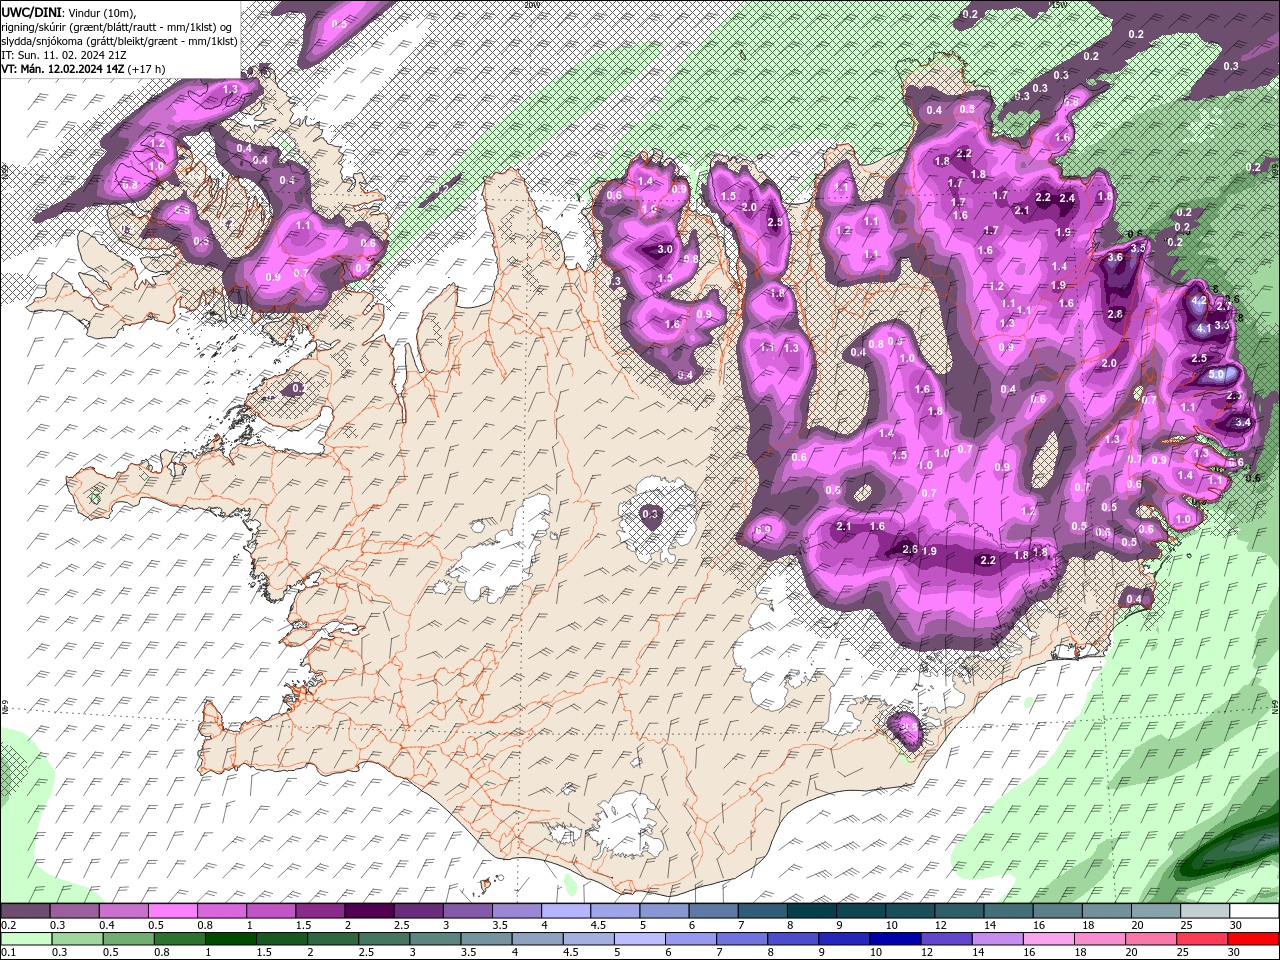Pick lower legend swatch between 10 and 12
This screenshot has width=1280, height=960.
(896, 939)
